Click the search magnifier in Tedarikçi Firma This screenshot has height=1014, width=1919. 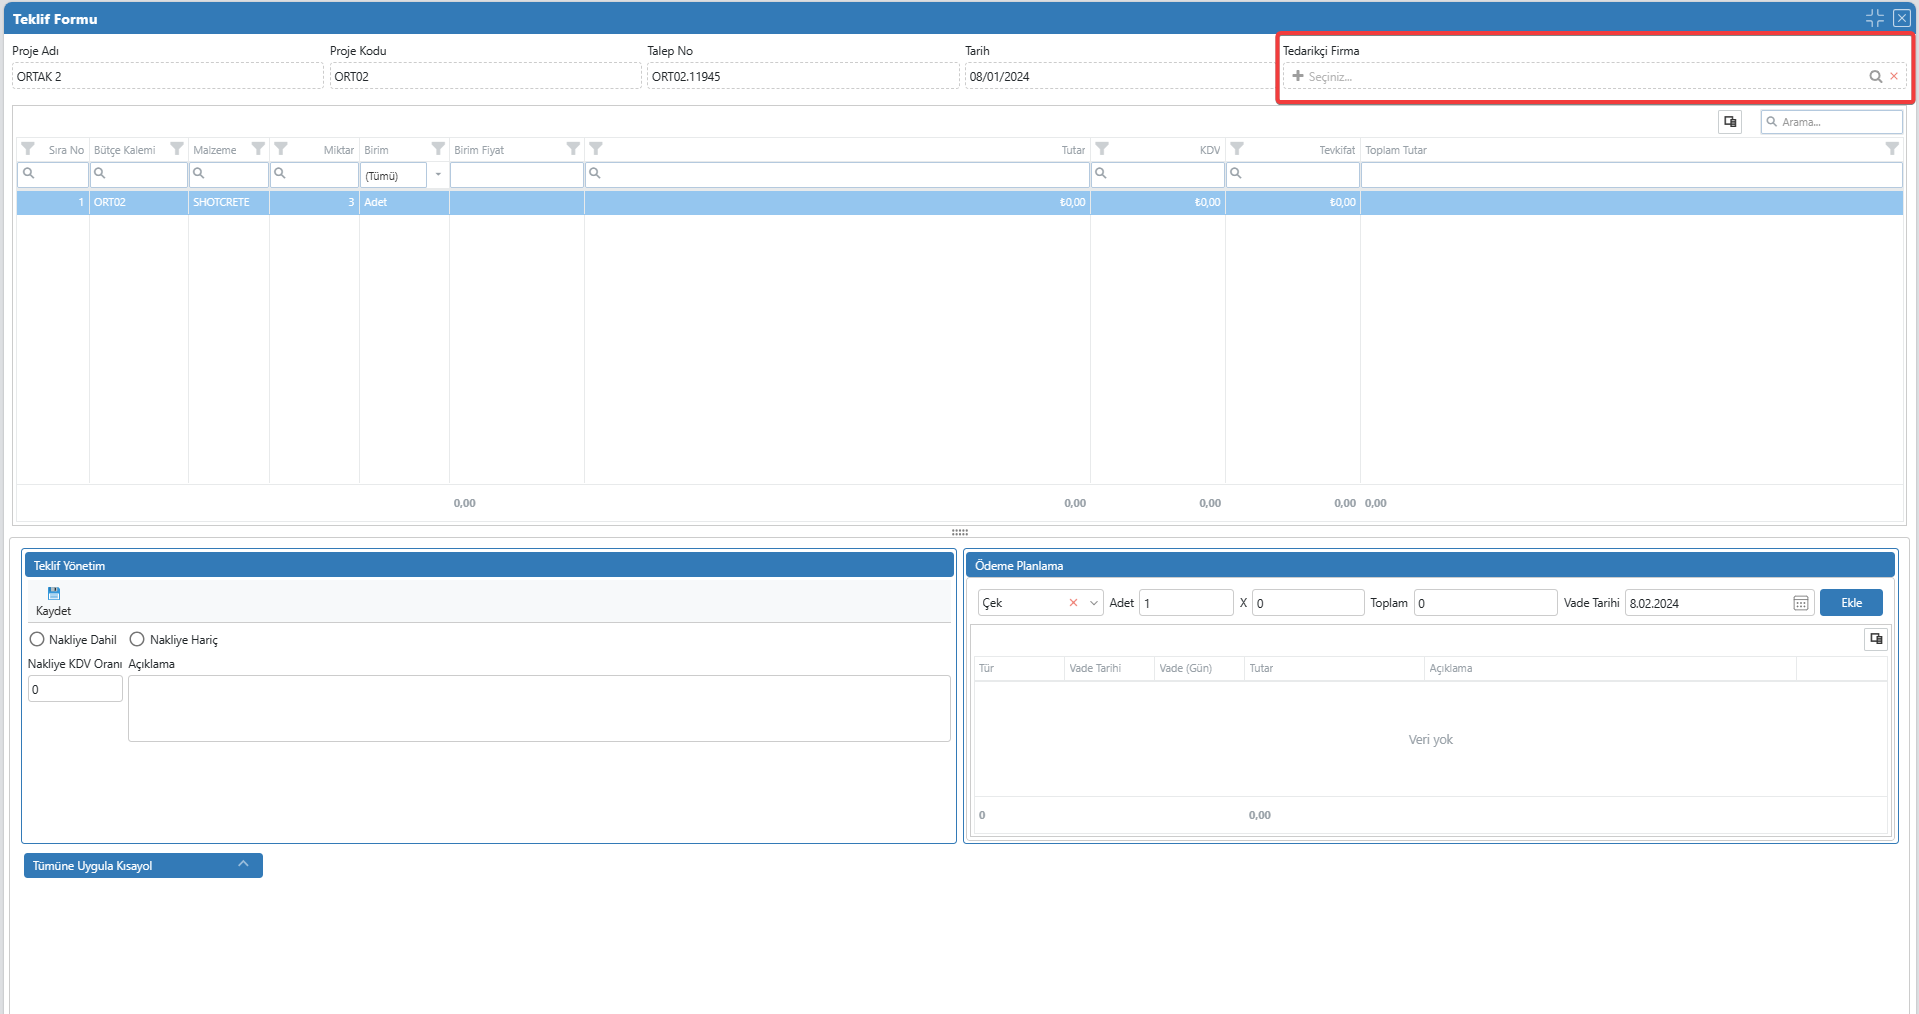[1875, 77]
